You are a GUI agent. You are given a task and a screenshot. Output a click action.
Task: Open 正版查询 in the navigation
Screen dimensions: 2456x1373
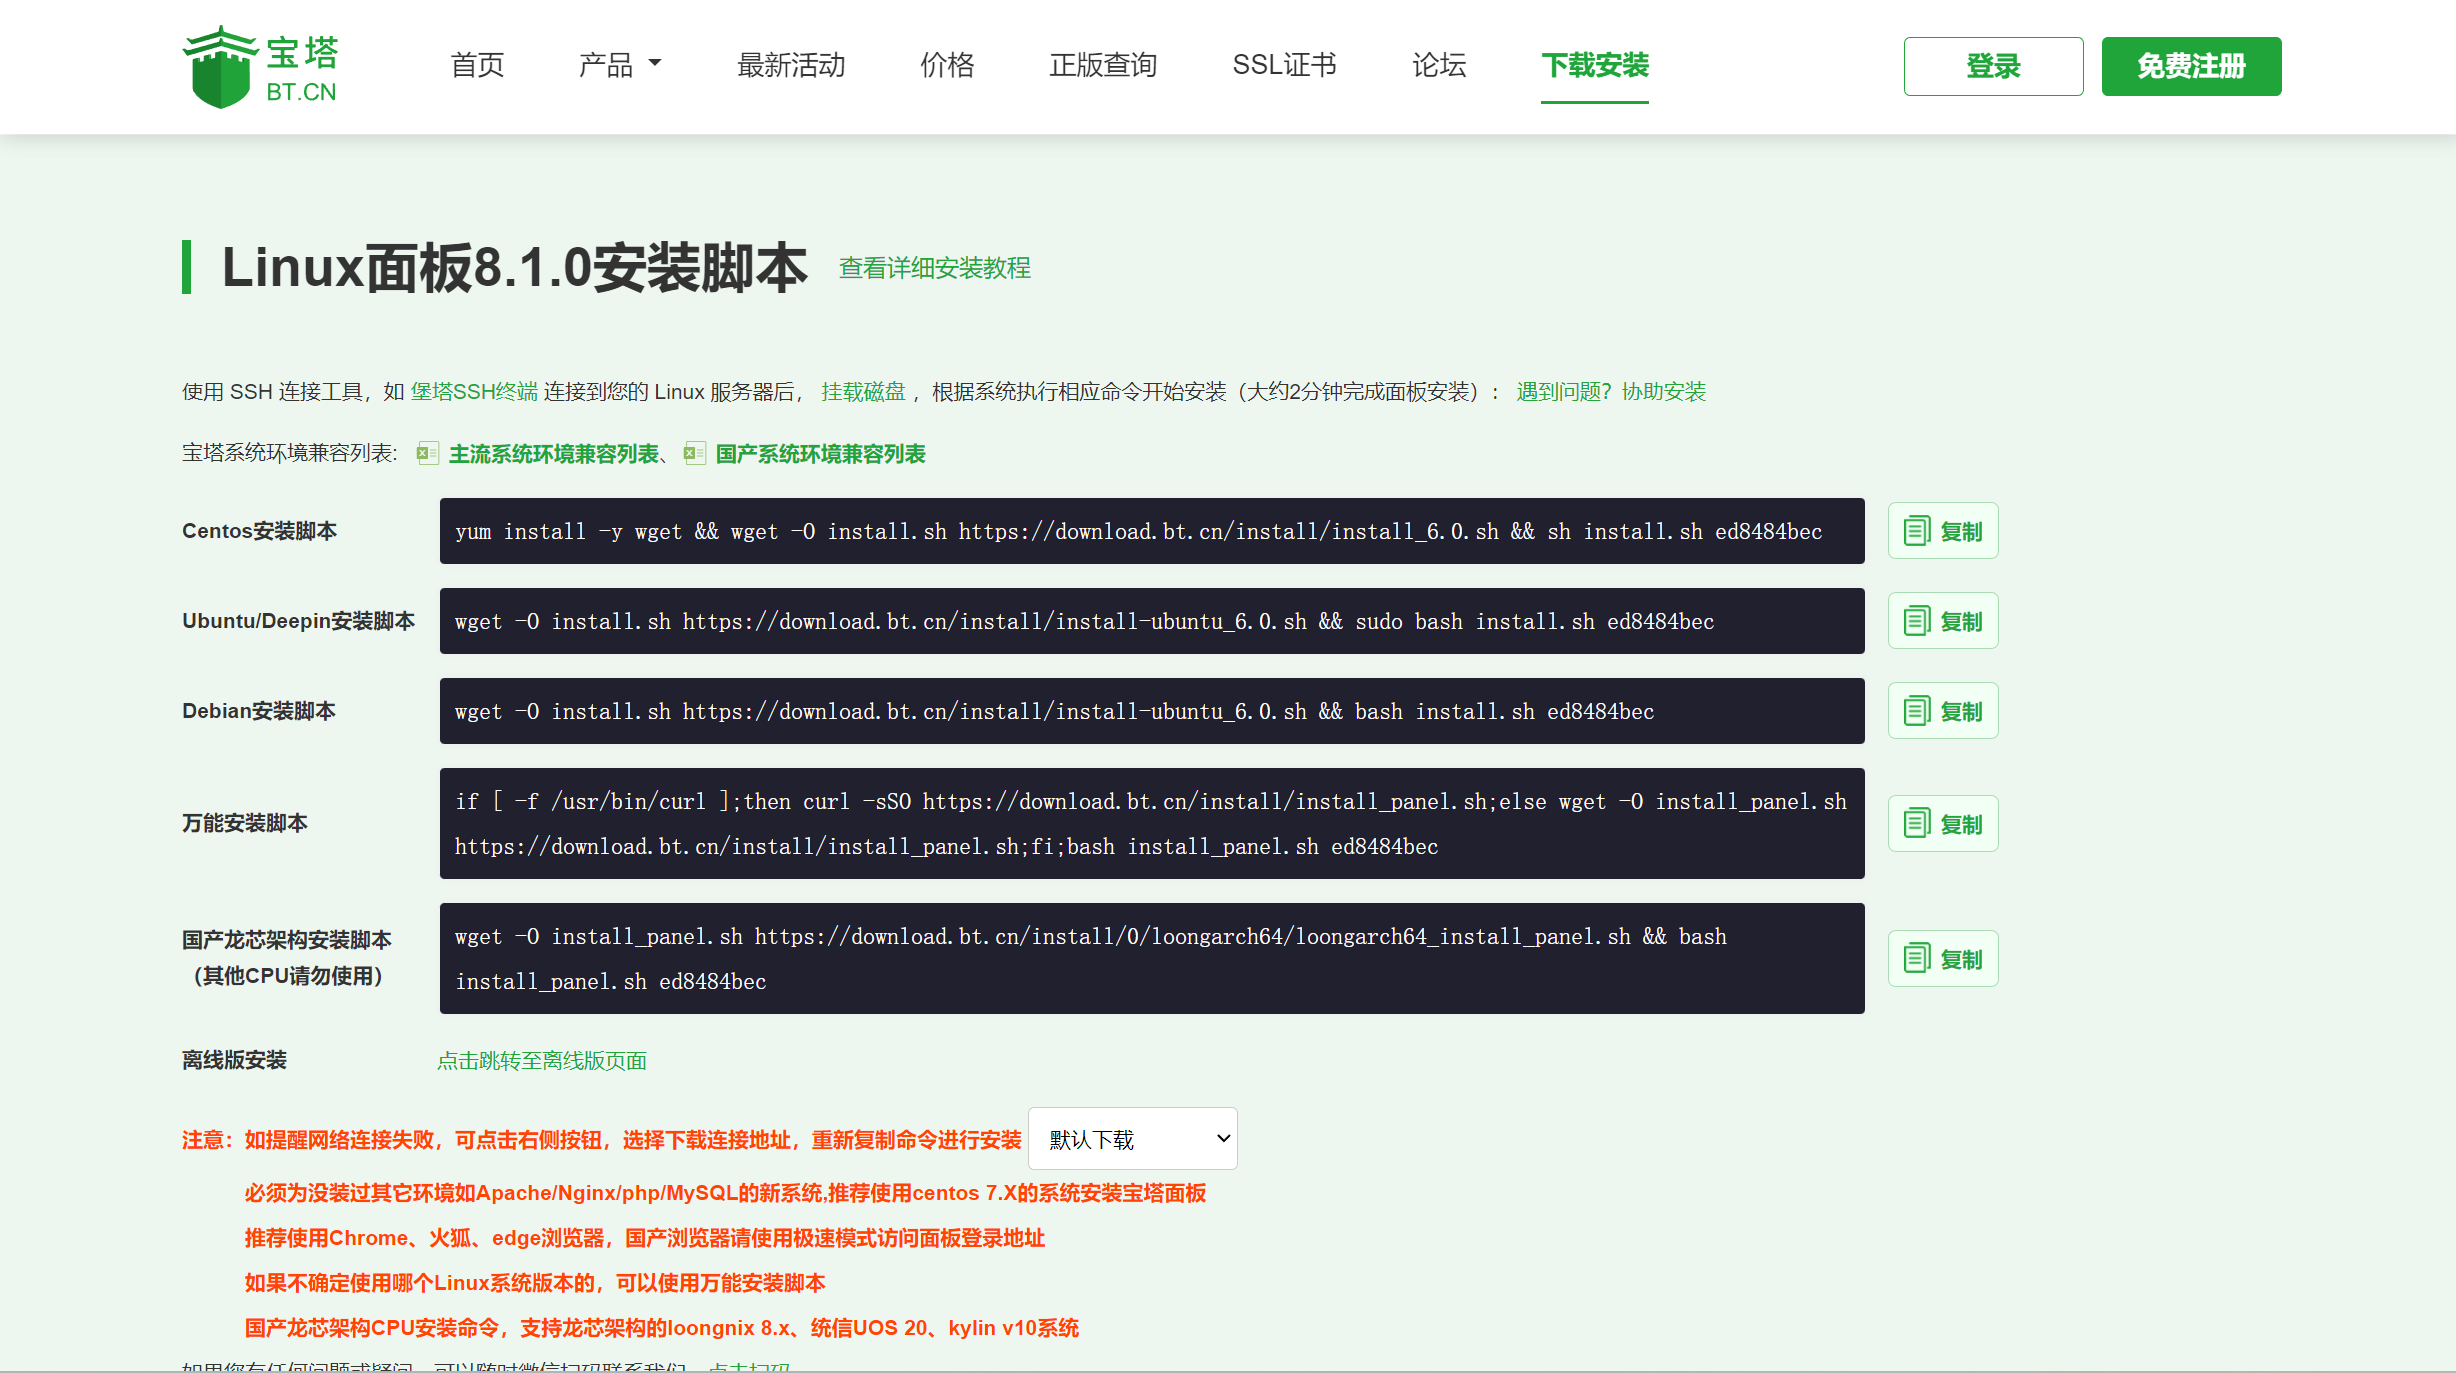click(x=1103, y=65)
